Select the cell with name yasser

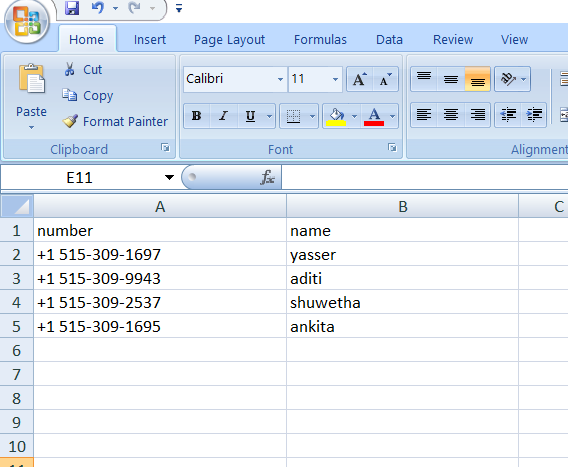402,254
